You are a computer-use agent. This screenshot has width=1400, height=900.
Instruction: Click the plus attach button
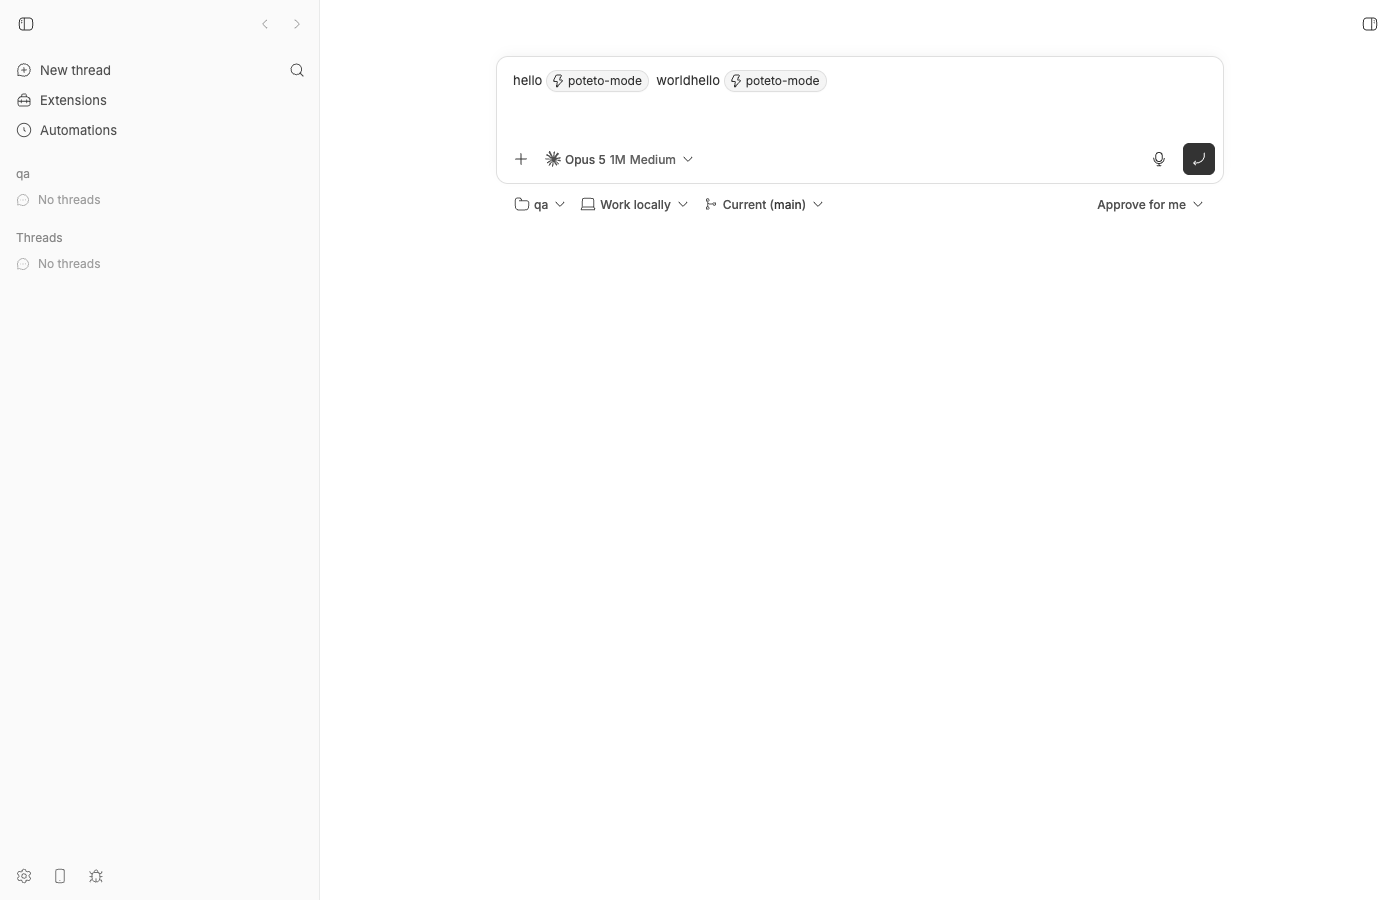521,159
